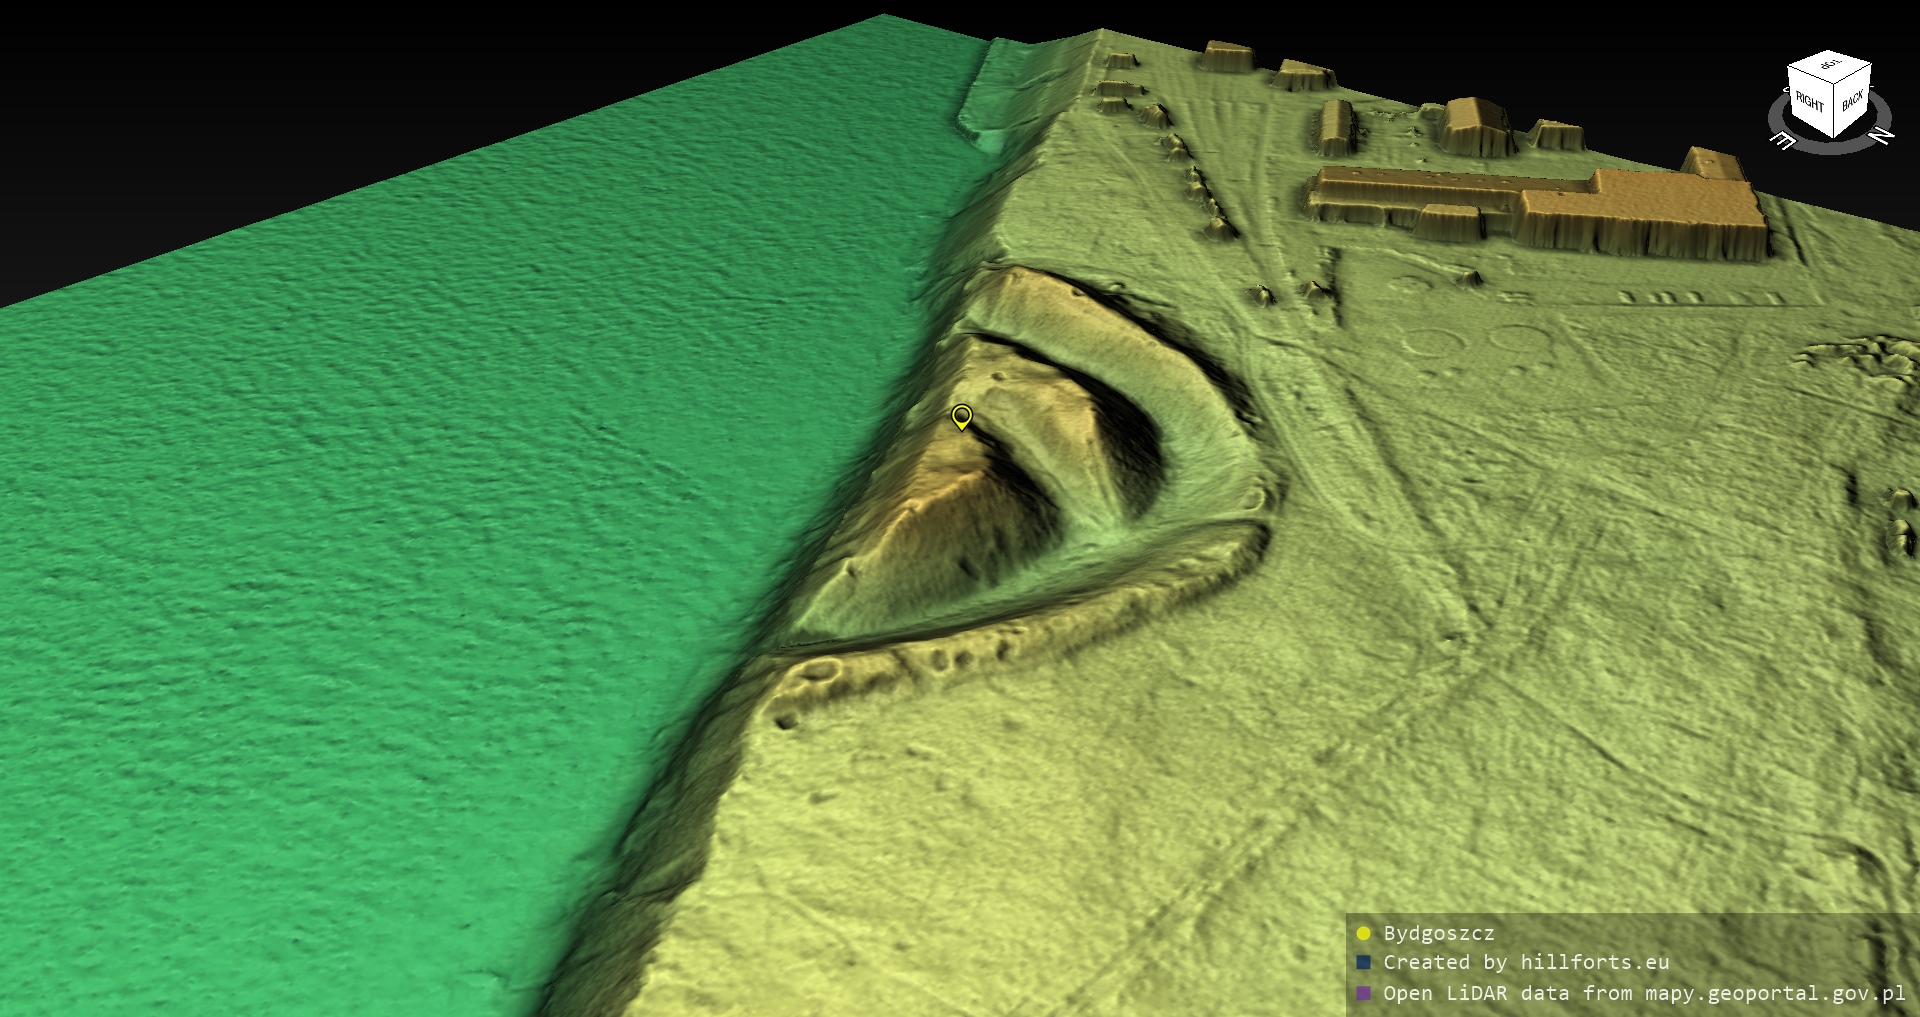The image size is (1920, 1017).
Task: Click the purple square legend marker
Action: coord(1363,993)
